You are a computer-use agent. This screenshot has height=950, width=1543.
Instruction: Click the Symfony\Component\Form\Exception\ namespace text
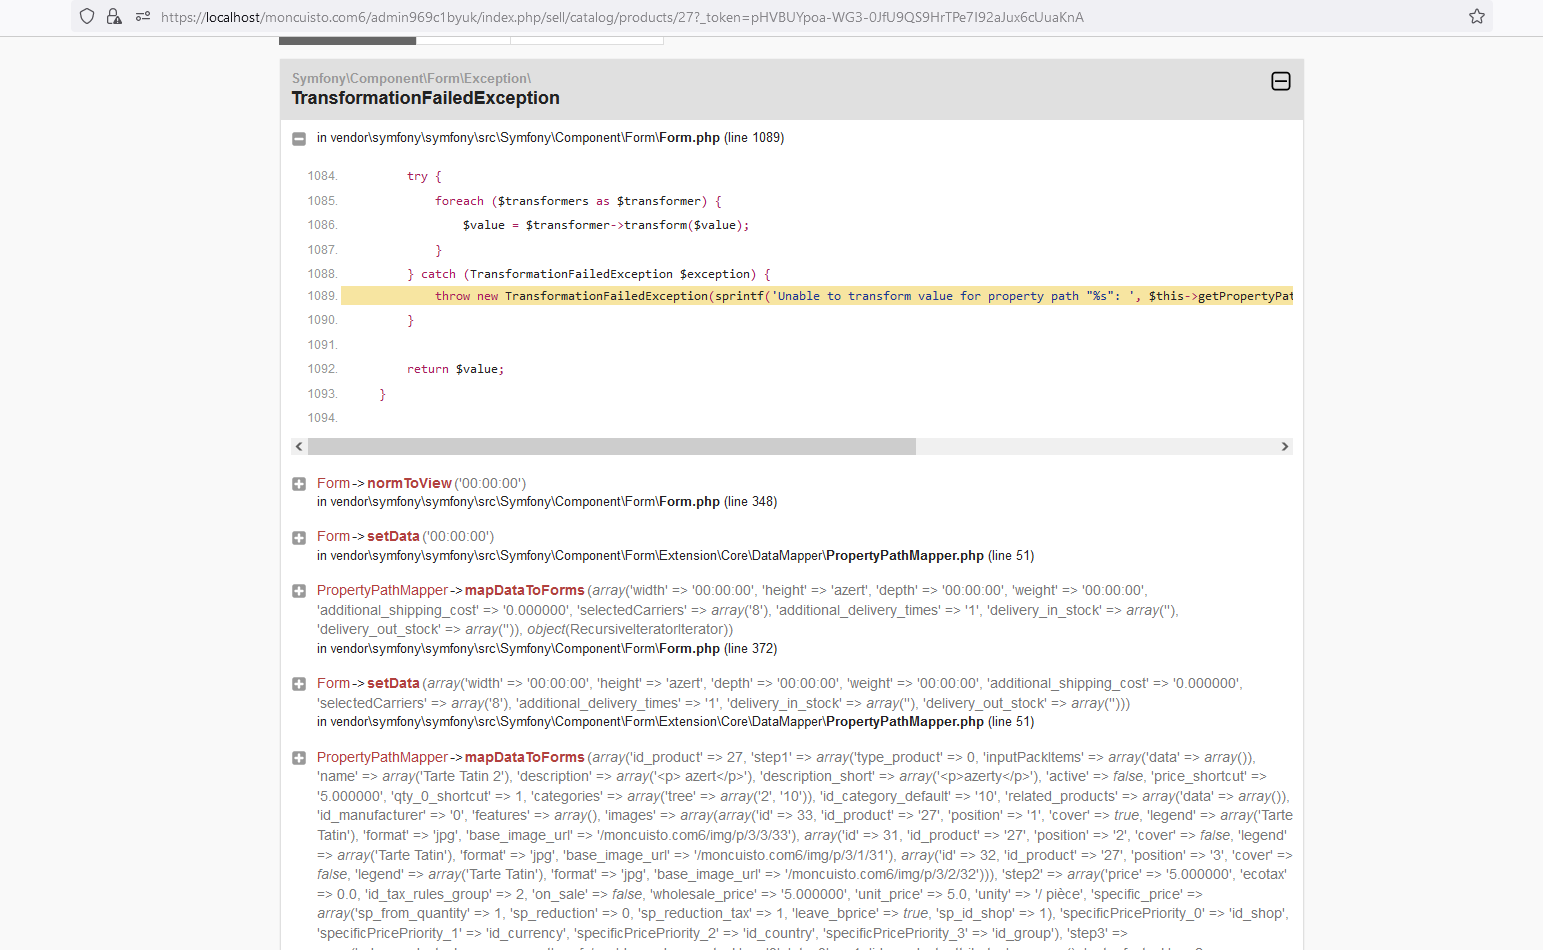click(x=411, y=78)
